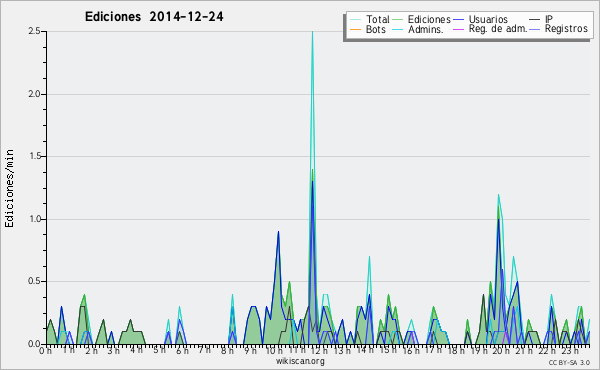Click the 'Total' legend label
The width and height of the screenshot is (600, 370).
[x=377, y=19]
